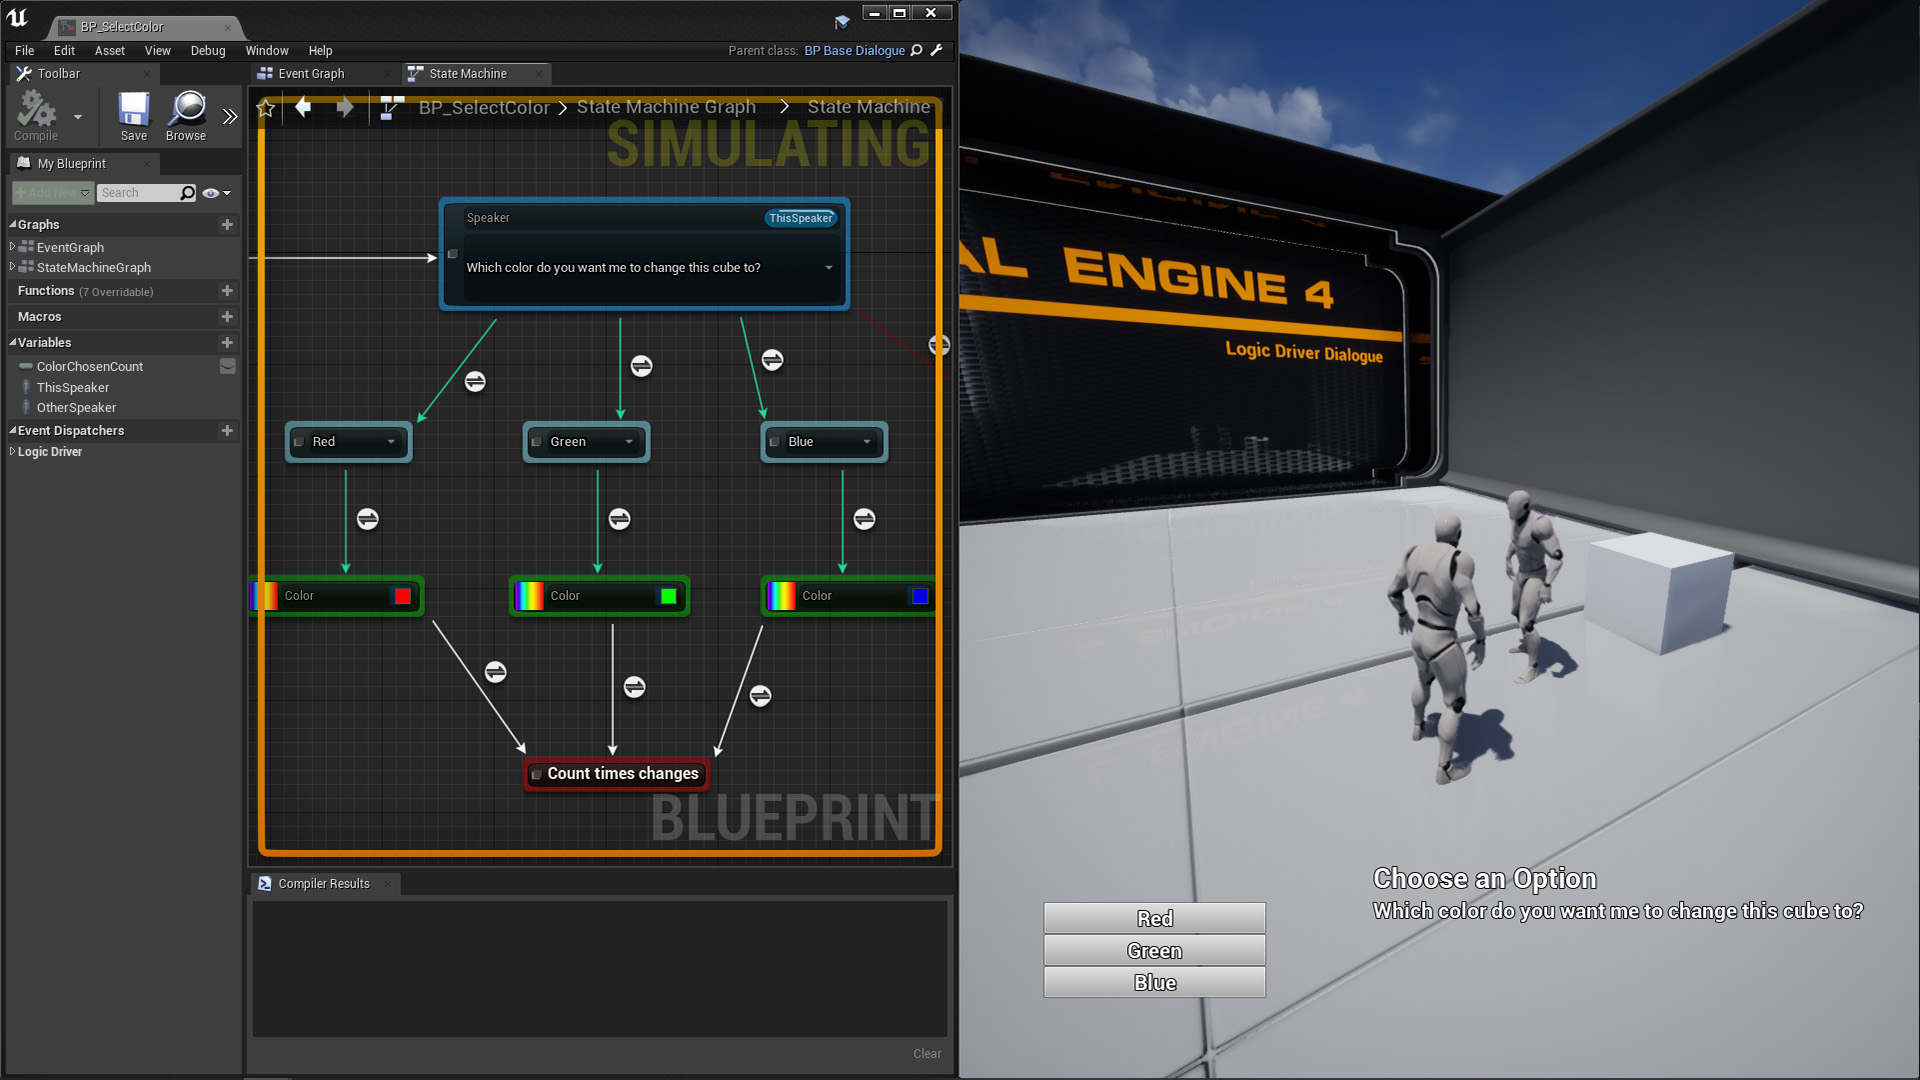Navigate back with the left arrow
Image resolution: width=1920 pixels, height=1080 pixels.
click(x=303, y=107)
